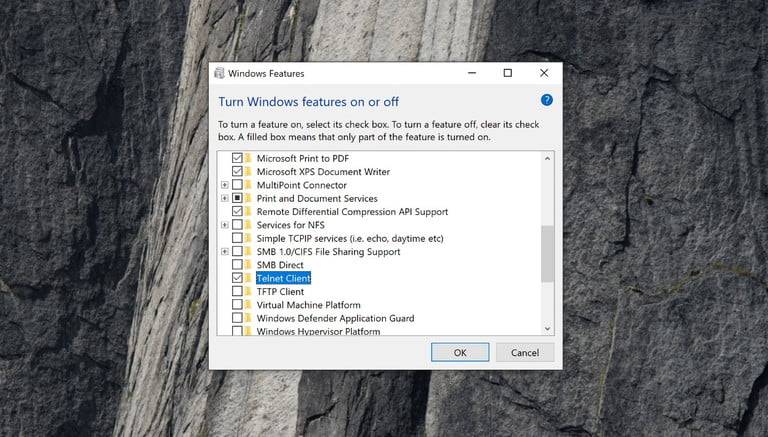Viewport: 768px width, 437px height.
Task: Click the Cancel button
Action: pyautogui.click(x=525, y=352)
